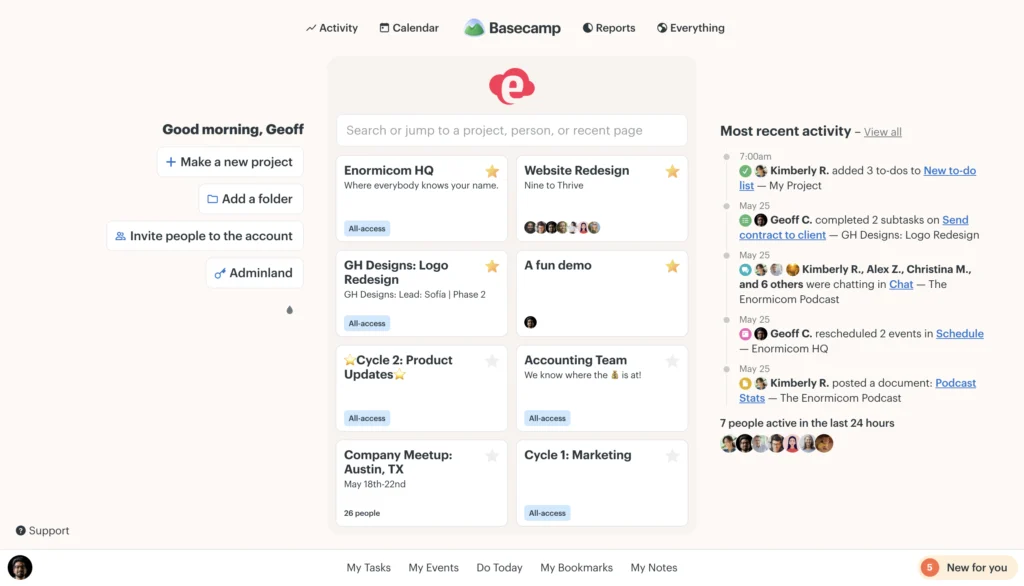Open the Chat link in activity feed

901,284
